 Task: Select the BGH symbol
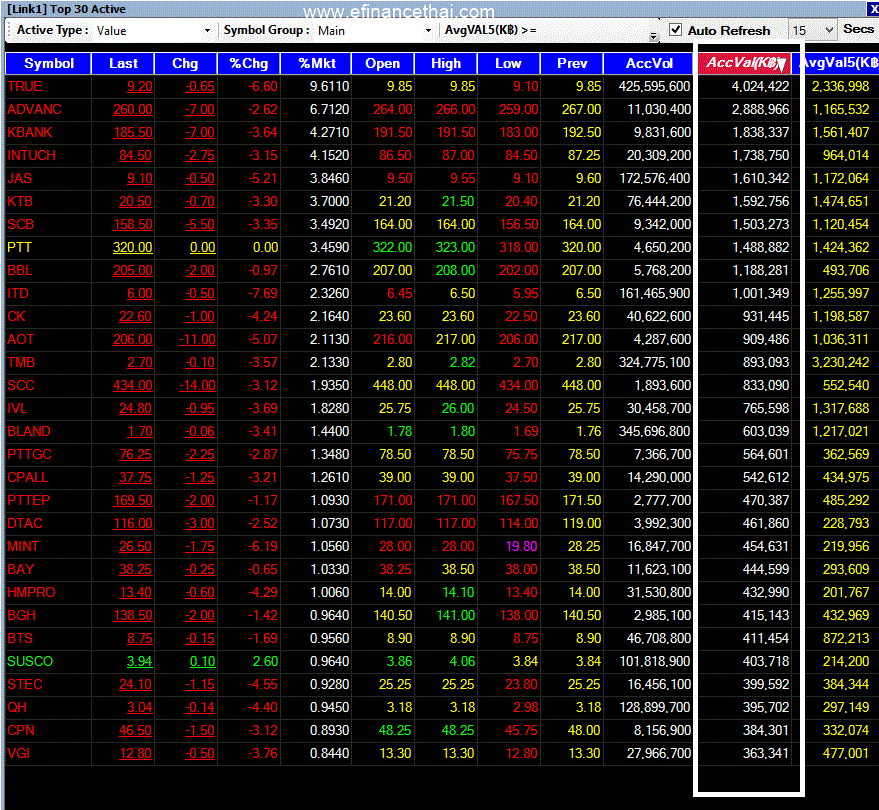pyautogui.click(x=21, y=615)
